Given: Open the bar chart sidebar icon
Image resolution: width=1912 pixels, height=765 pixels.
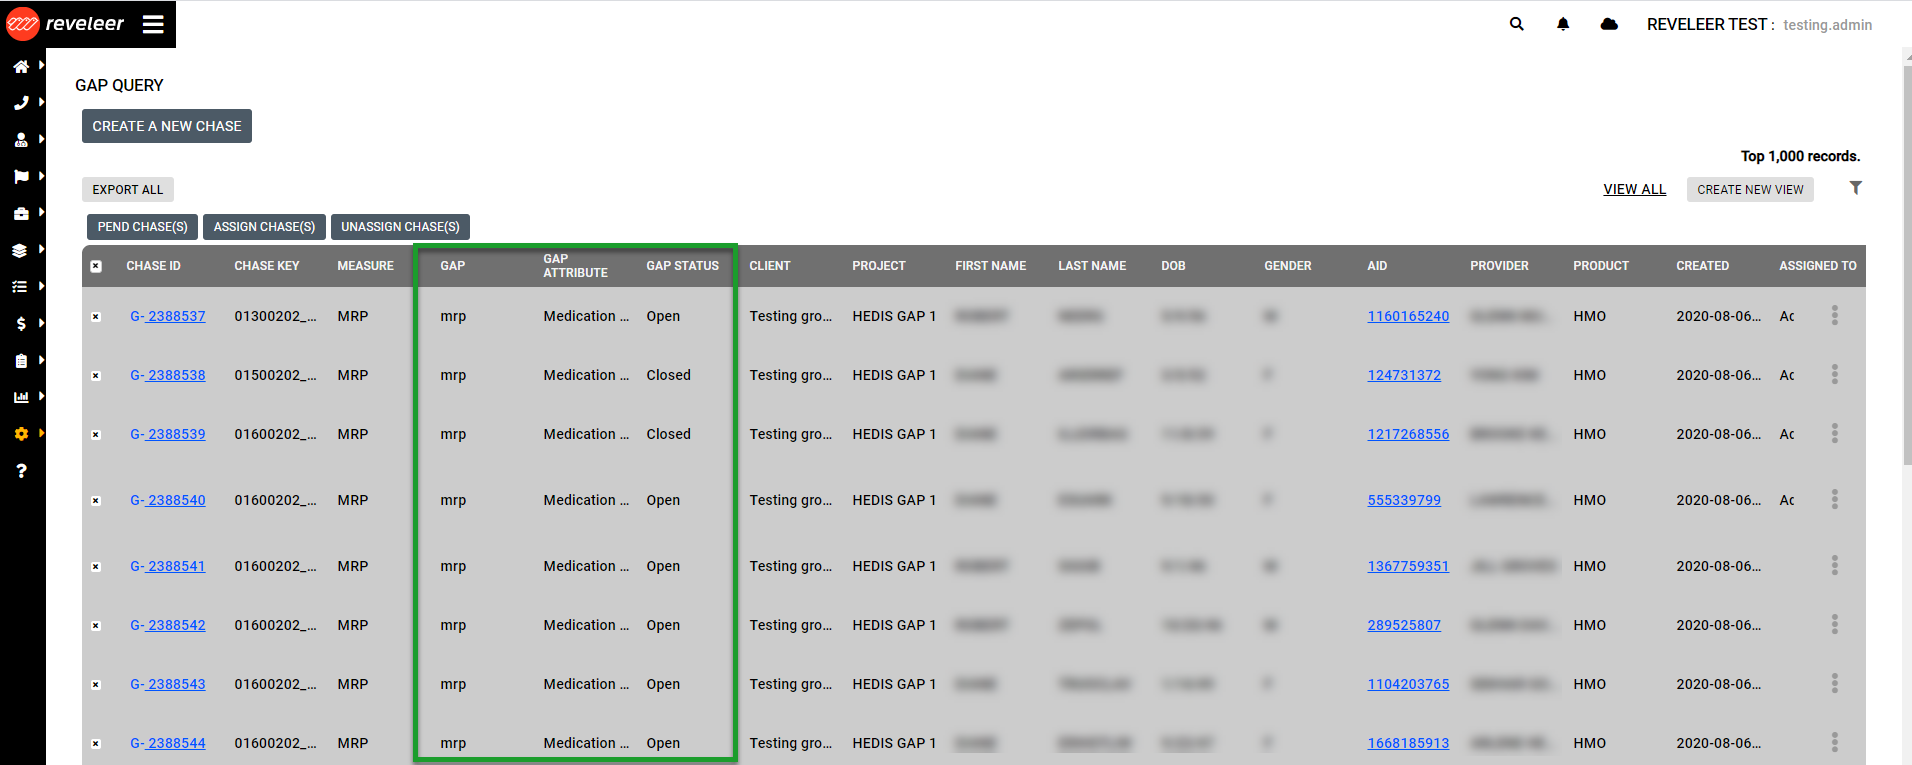Looking at the screenshot, I should (21, 397).
